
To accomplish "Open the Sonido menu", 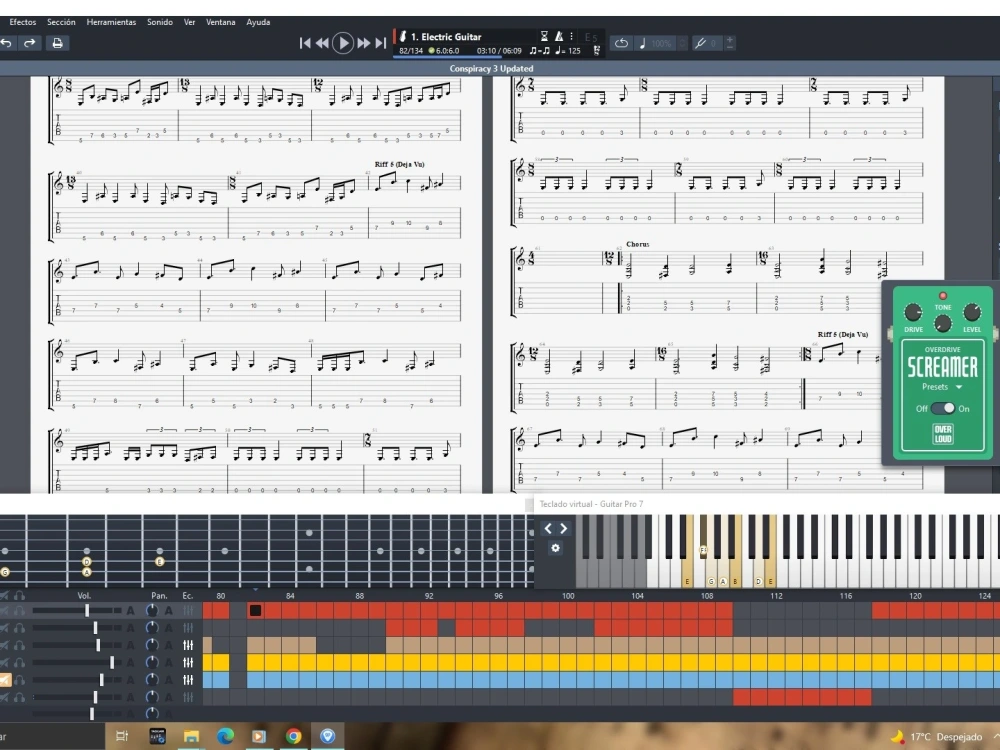I will (x=160, y=22).
